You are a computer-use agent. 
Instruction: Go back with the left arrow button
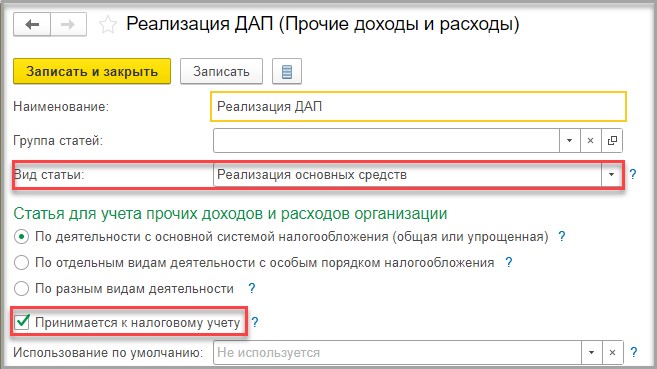point(32,25)
